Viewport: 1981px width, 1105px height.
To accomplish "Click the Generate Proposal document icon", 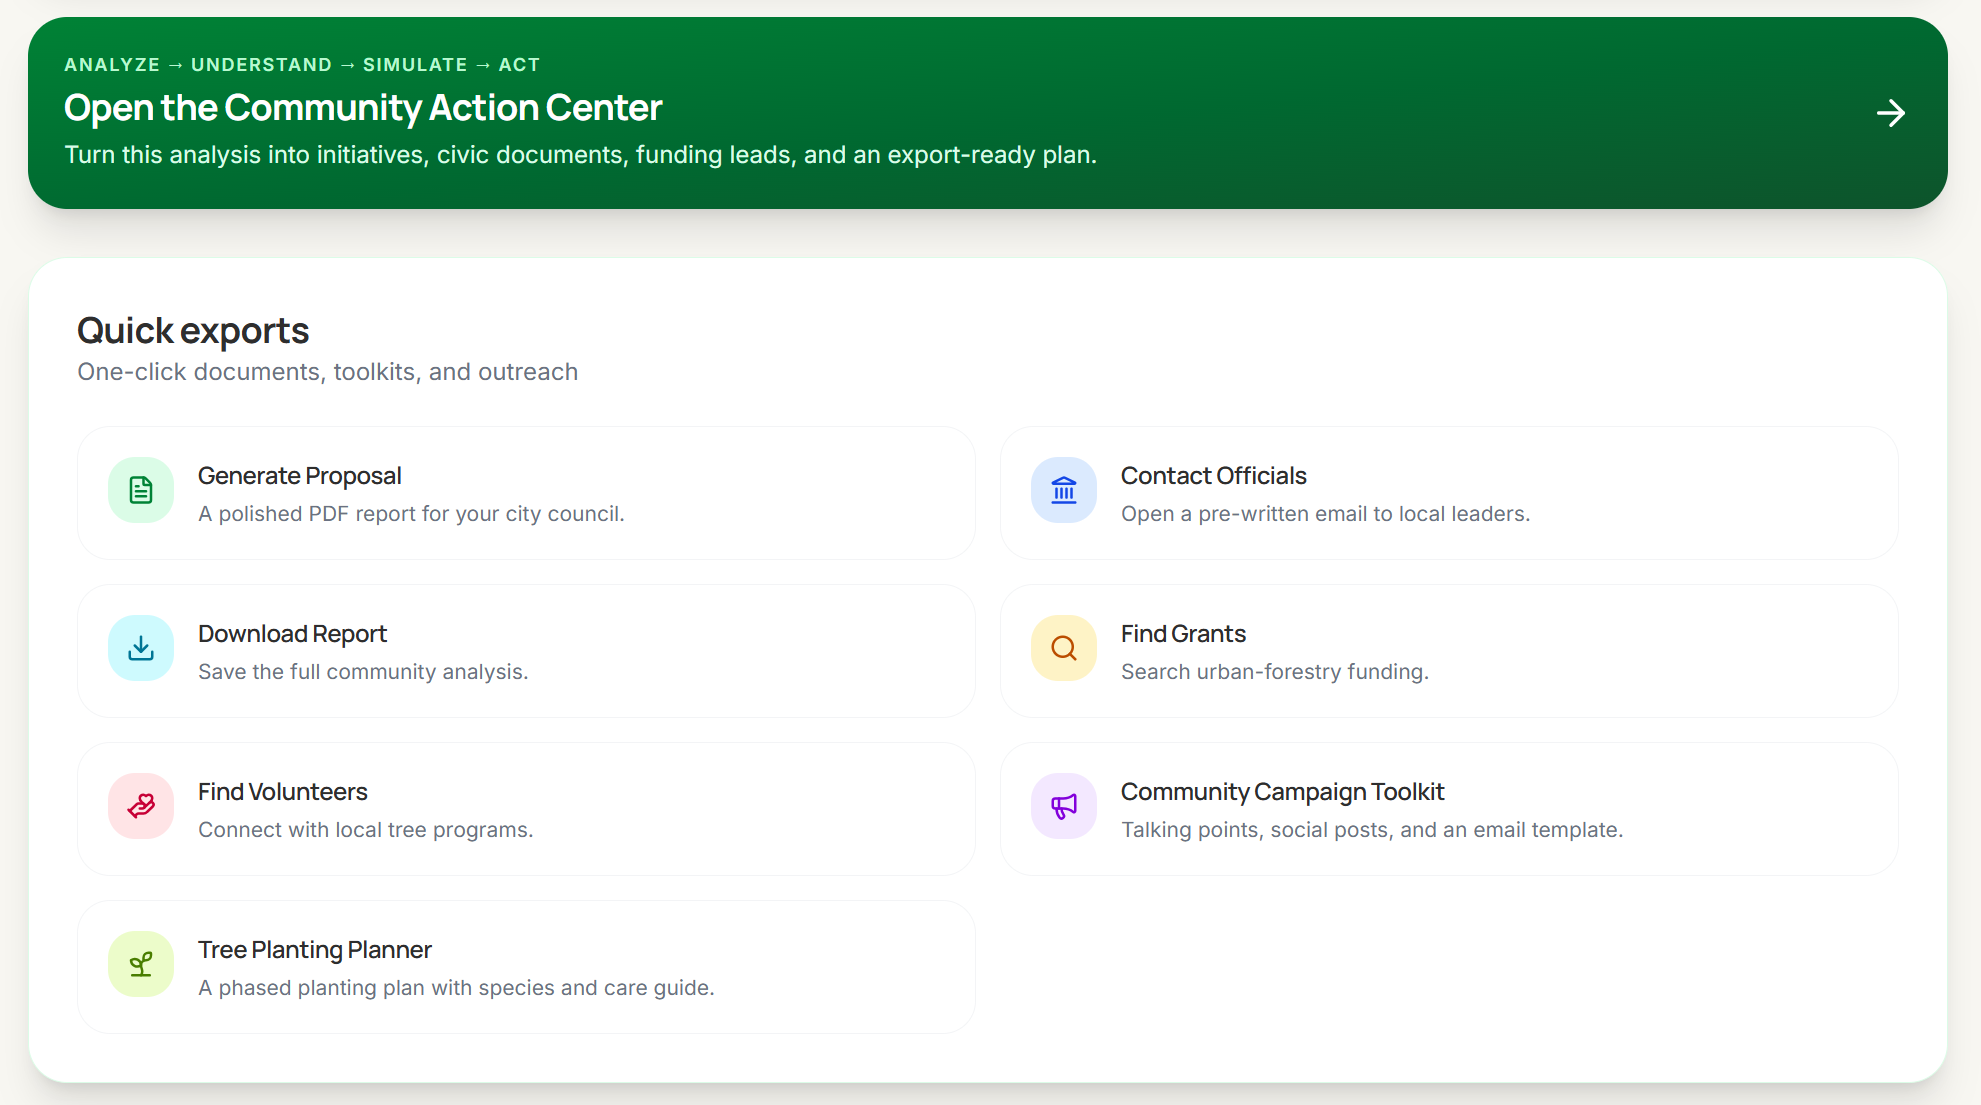I will pyautogui.click(x=141, y=490).
